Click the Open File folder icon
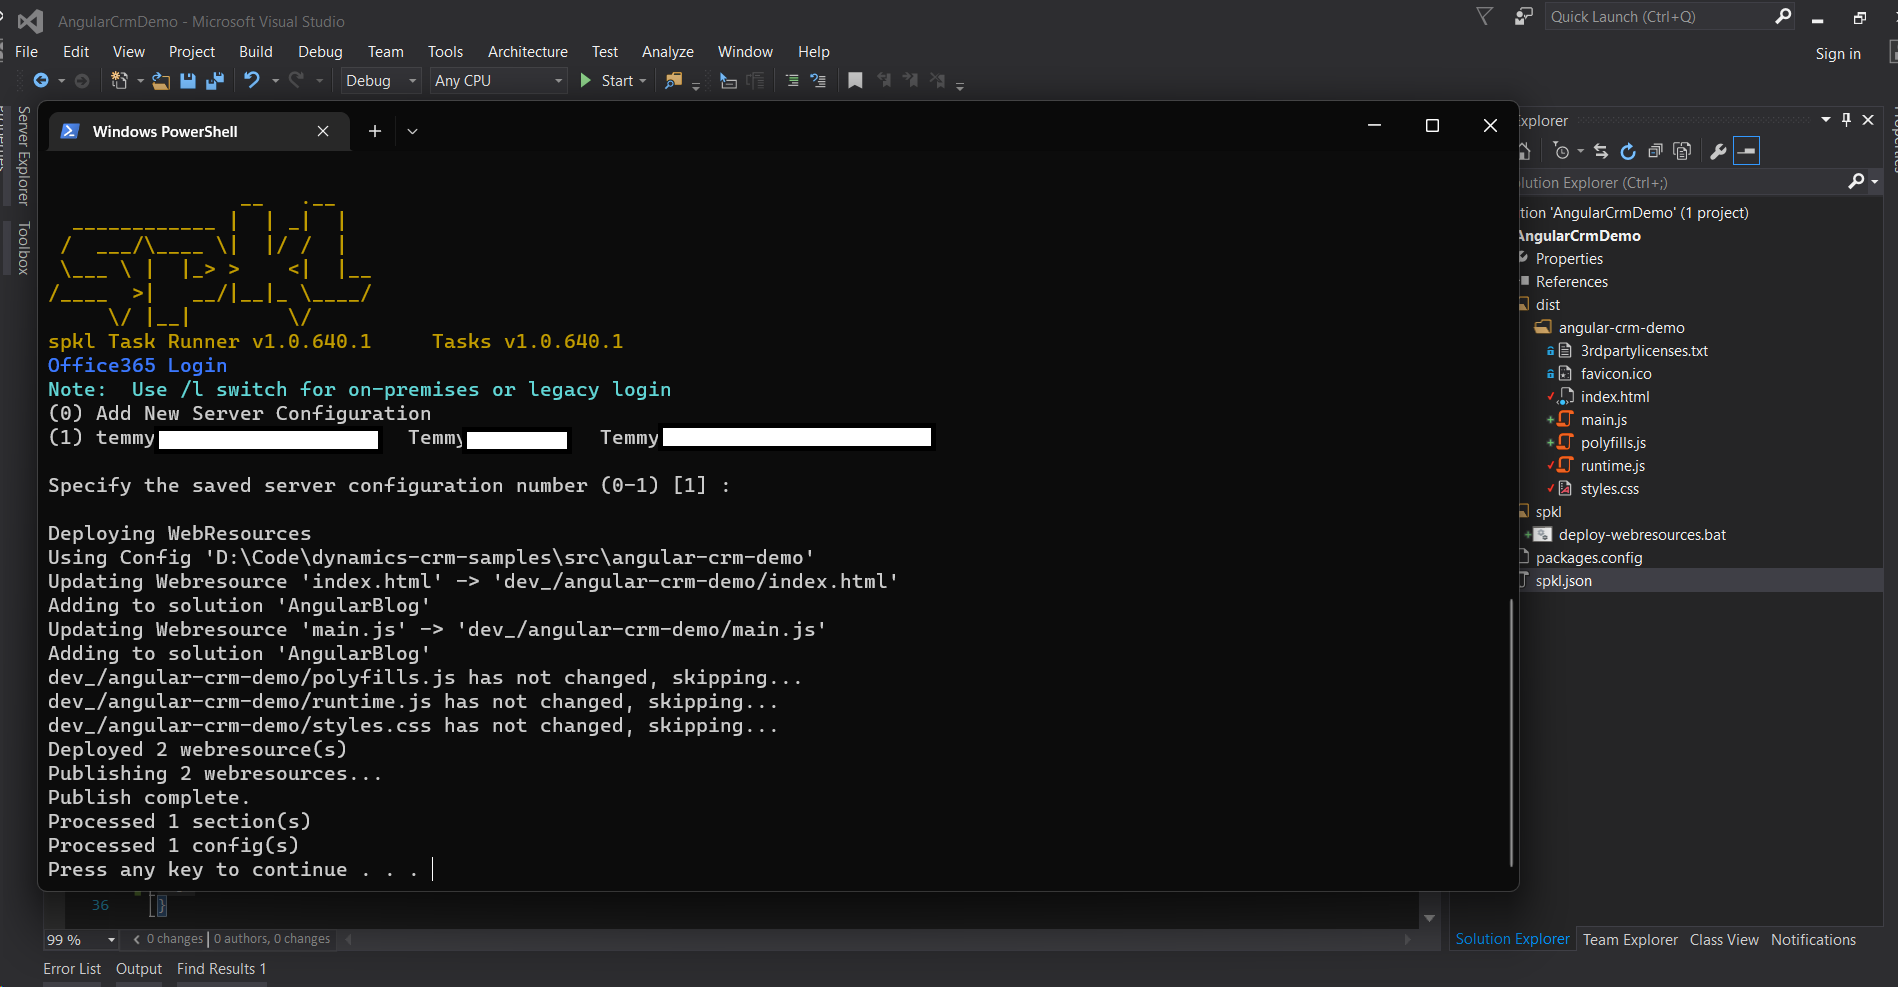1898x987 pixels. (161, 81)
